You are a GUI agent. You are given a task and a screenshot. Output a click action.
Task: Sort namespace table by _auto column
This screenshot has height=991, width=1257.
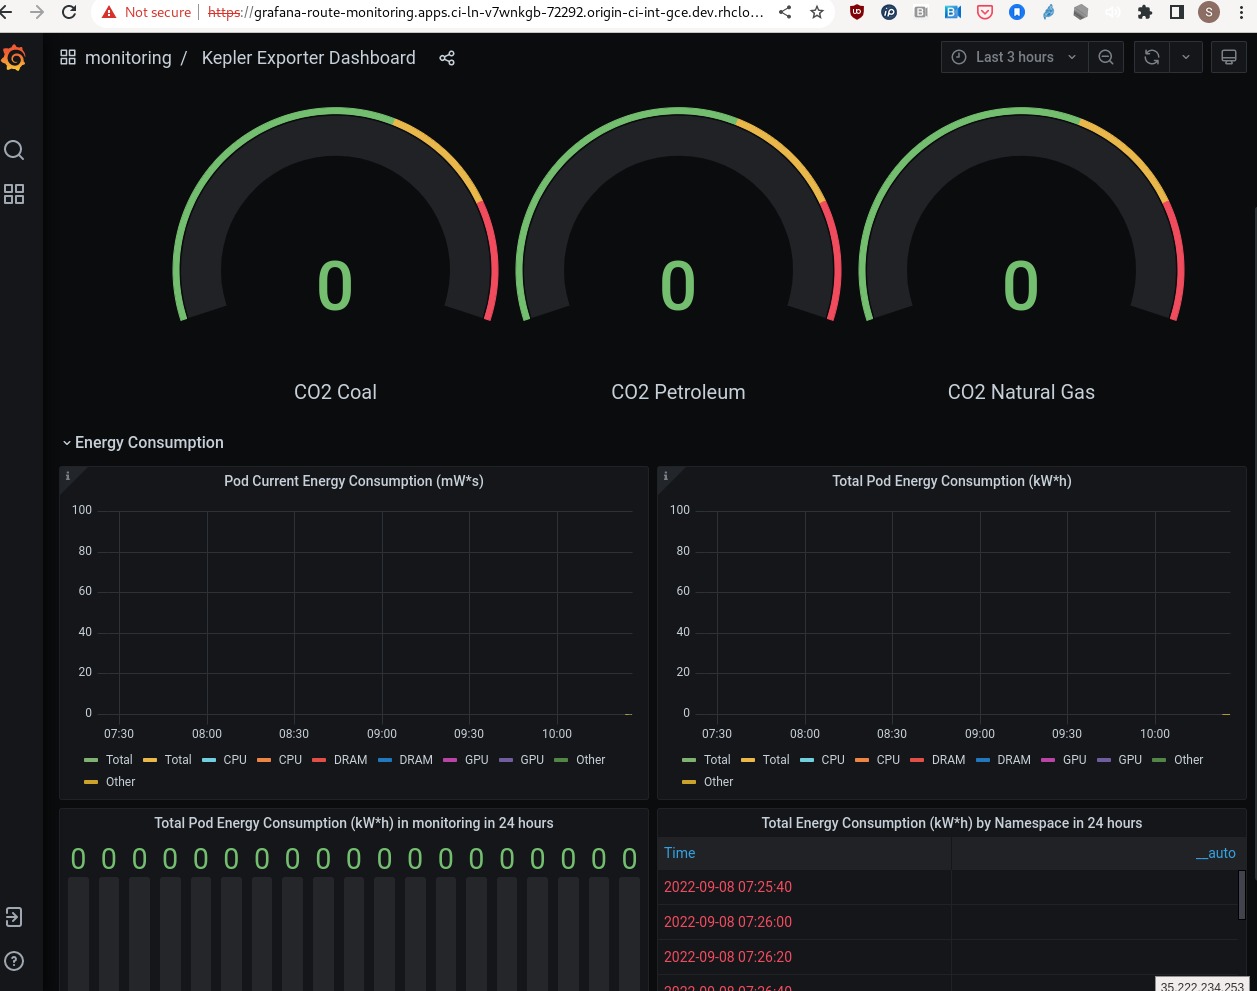click(1216, 853)
